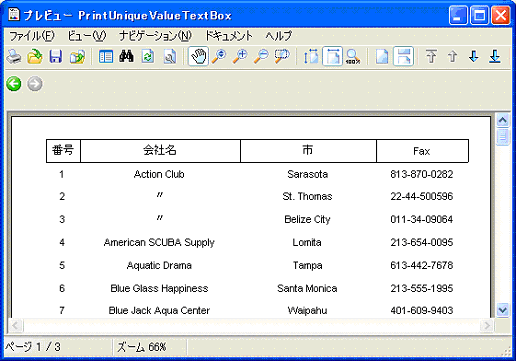Click the export folder icon
The height and width of the screenshot is (362, 518).
(x=77, y=56)
